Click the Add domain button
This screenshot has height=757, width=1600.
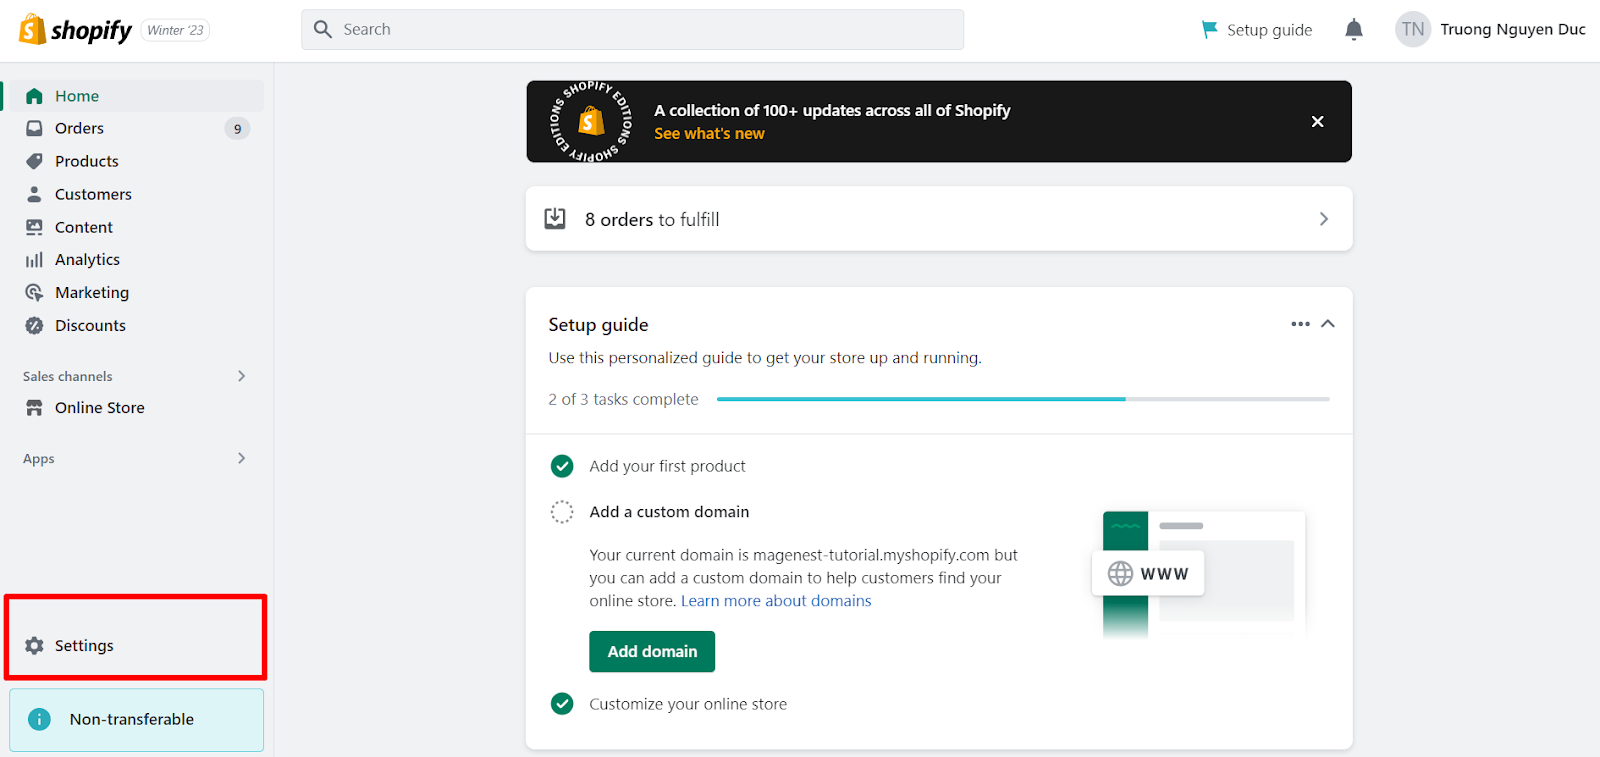coord(652,652)
